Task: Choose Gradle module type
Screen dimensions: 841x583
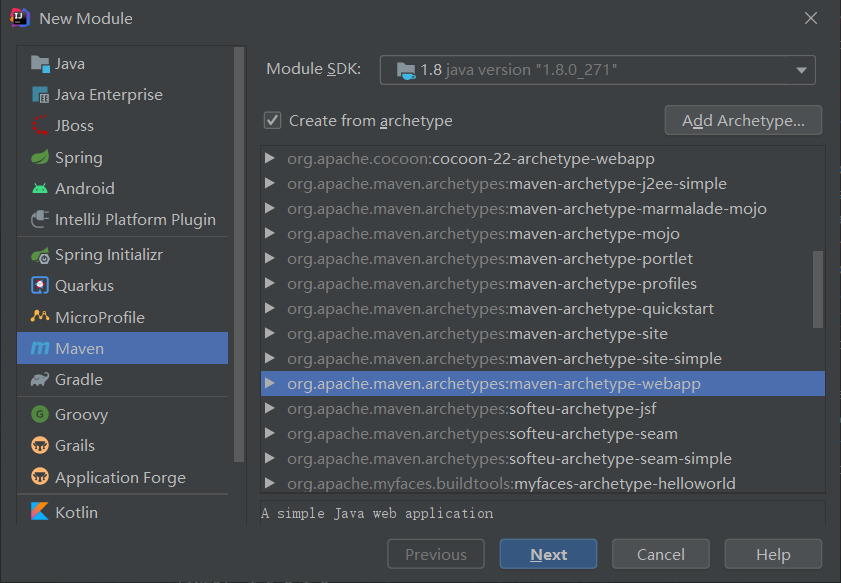Action: (x=122, y=380)
